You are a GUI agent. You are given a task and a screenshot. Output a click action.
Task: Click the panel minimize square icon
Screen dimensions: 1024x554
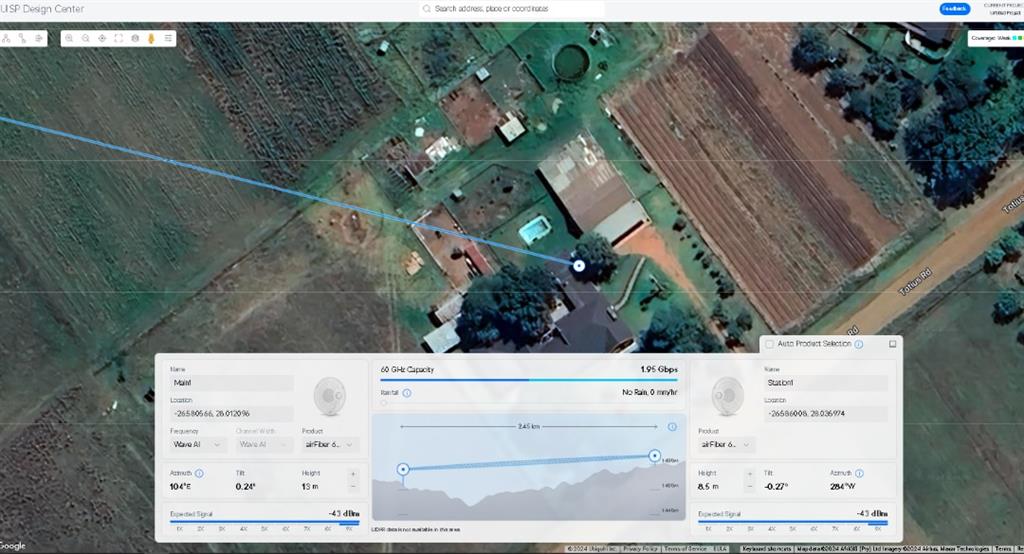[892, 344]
